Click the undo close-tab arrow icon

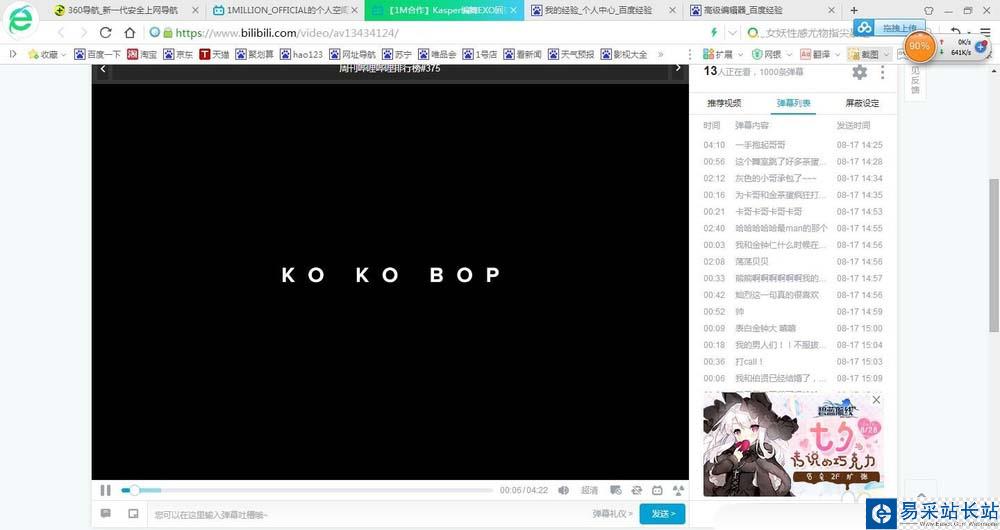955,32
